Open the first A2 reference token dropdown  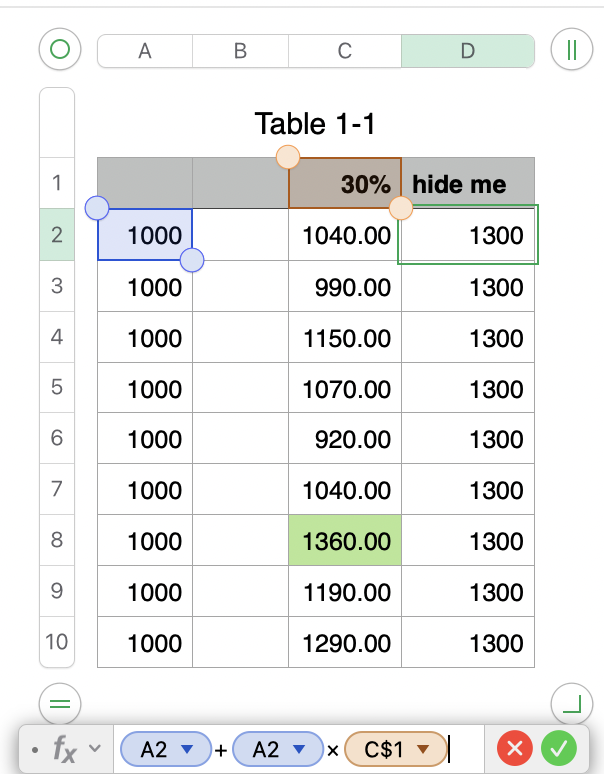click(187, 749)
